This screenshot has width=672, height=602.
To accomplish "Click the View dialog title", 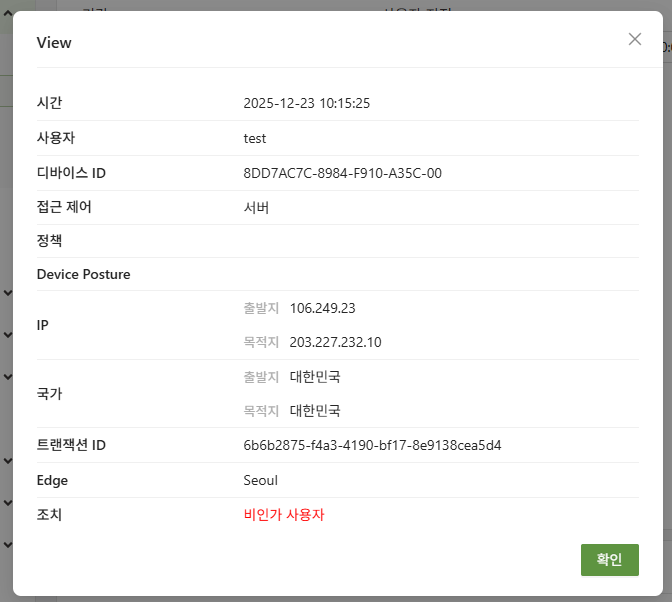I will (x=54, y=43).
